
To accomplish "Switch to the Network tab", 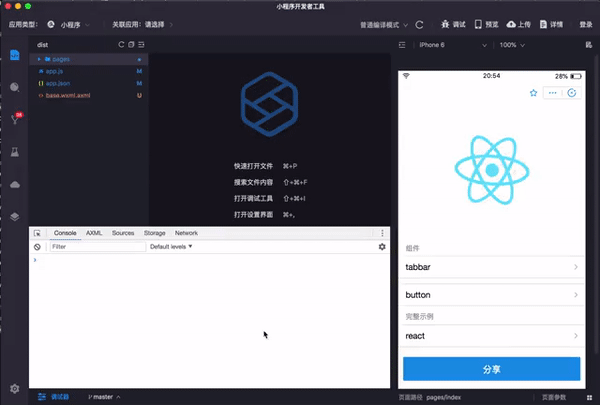I will tap(186, 233).
